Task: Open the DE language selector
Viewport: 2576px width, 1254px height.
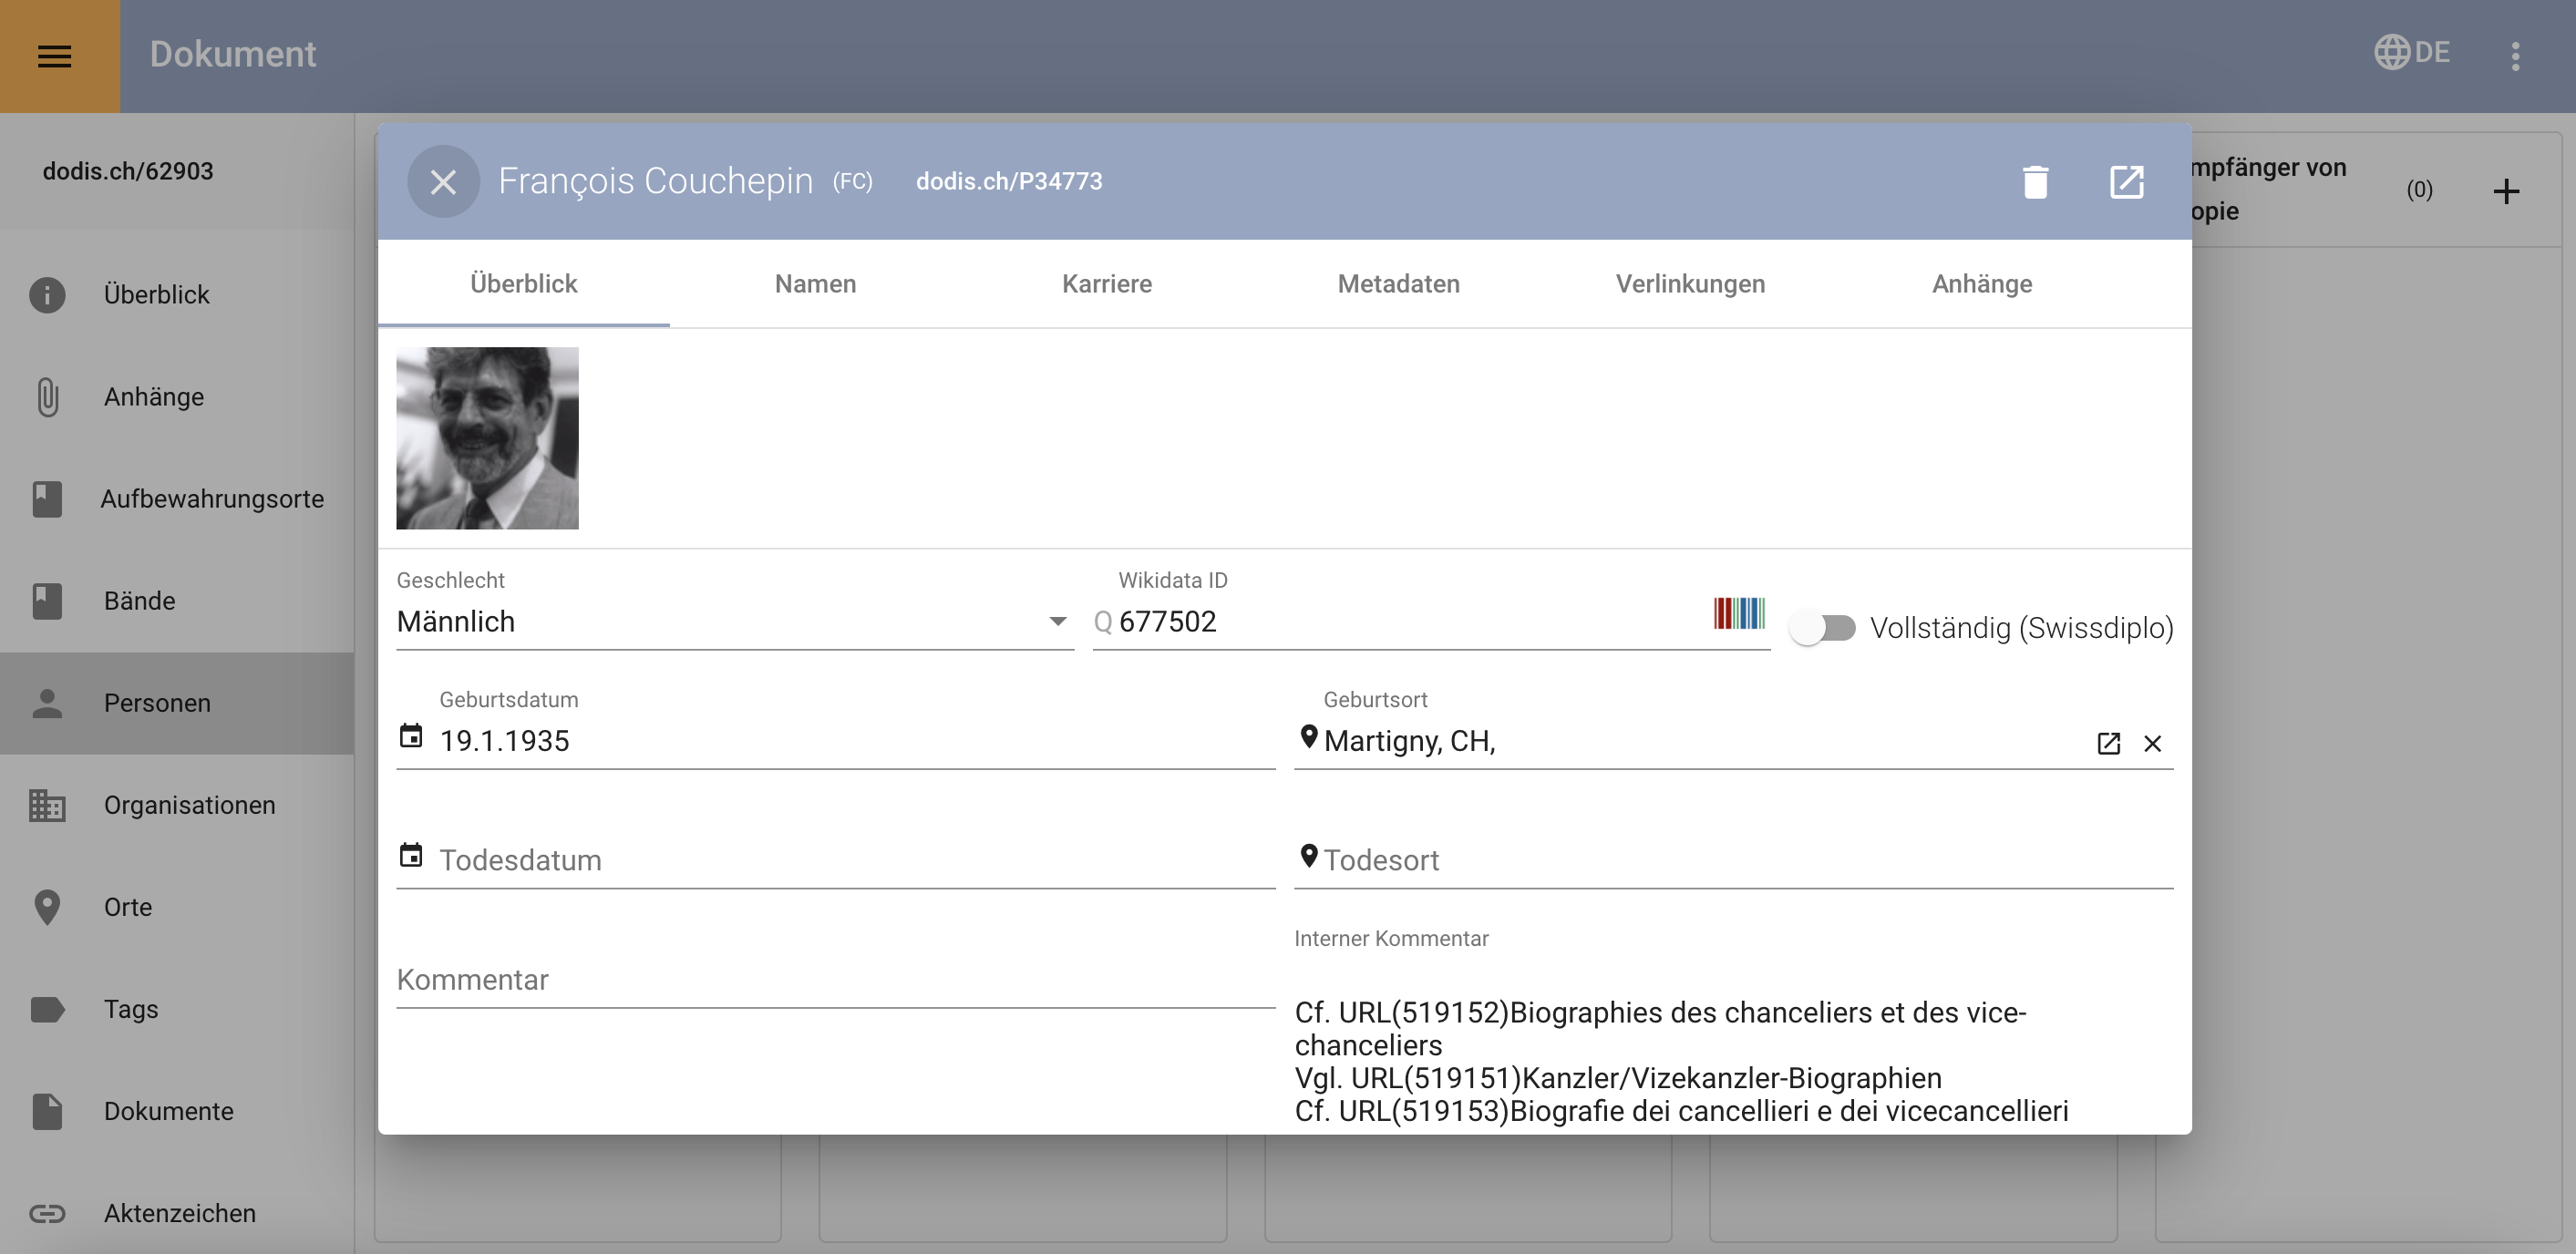Action: 2412,52
